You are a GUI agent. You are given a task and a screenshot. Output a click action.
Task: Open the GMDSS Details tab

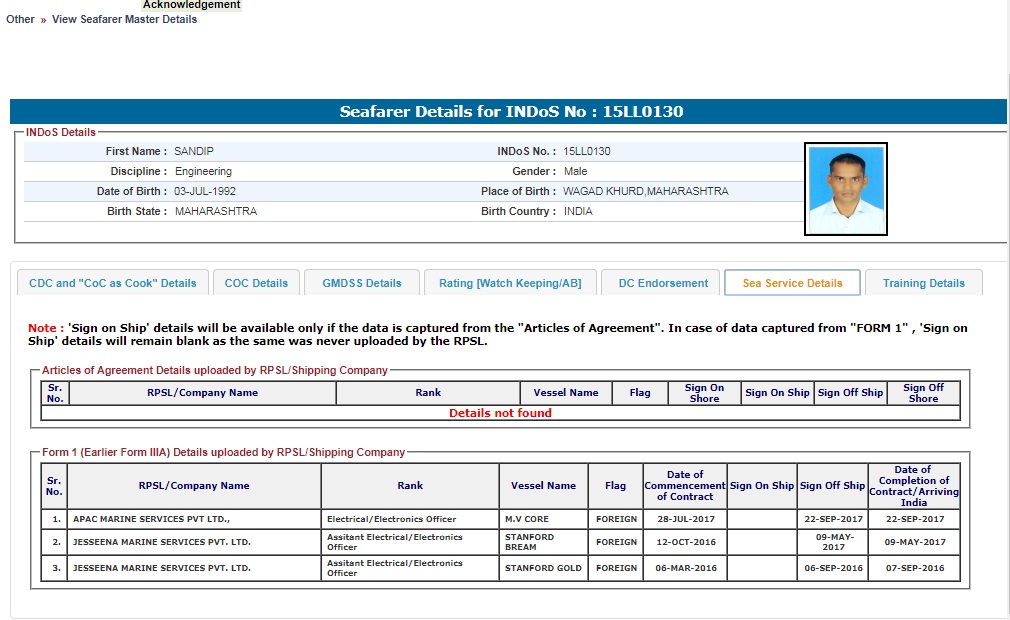361,283
